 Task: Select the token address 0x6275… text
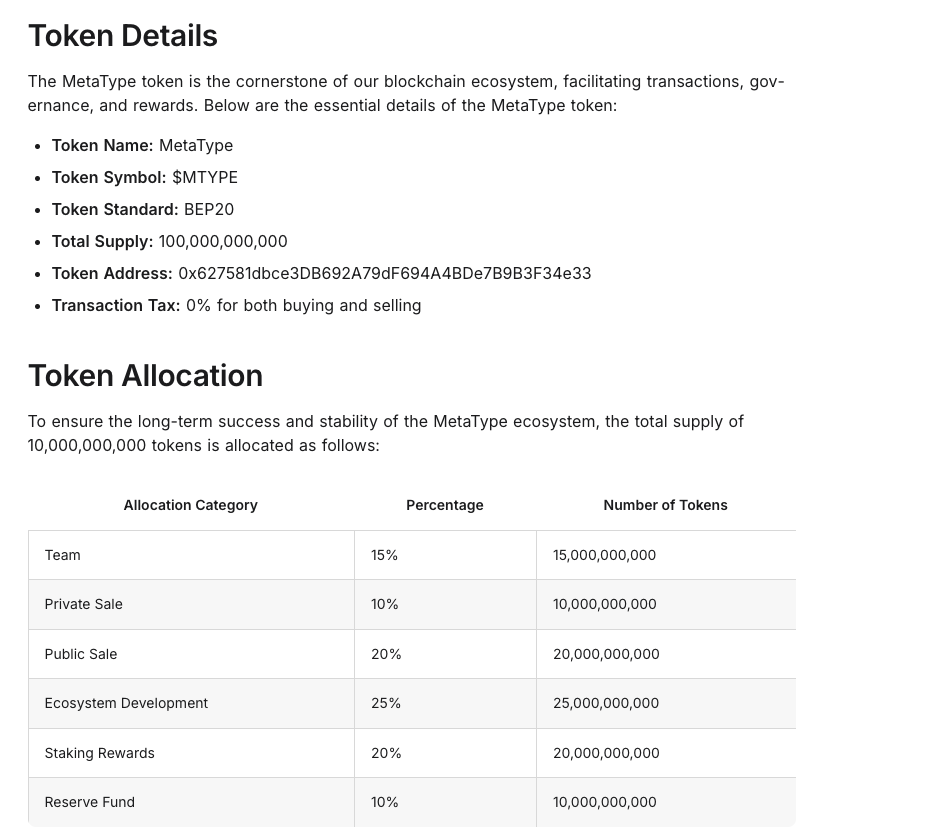click(x=384, y=273)
